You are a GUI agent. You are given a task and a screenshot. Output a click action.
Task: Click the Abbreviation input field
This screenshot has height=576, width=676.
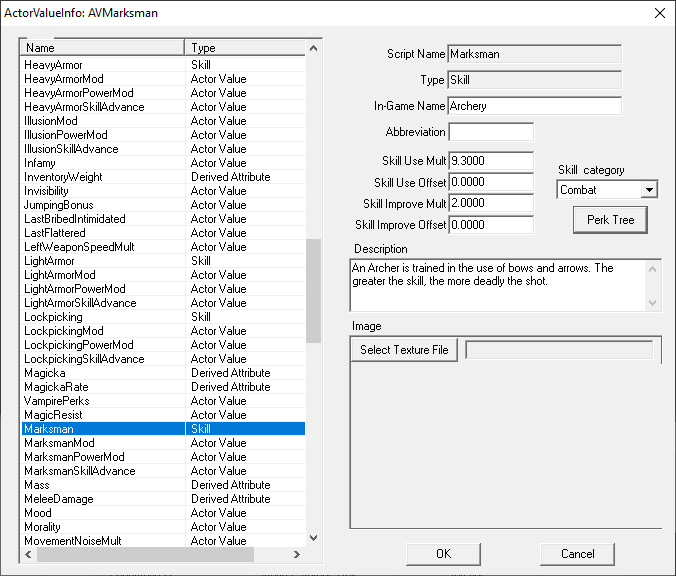coord(491,132)
